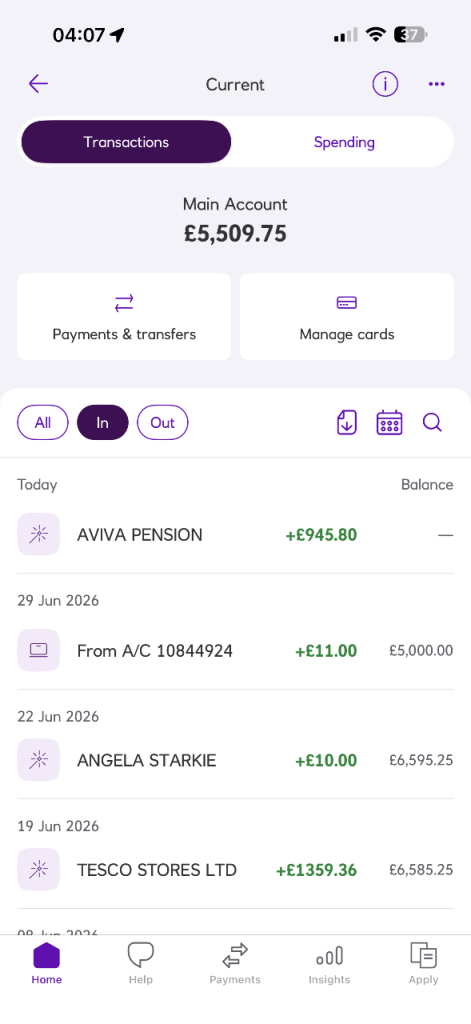Screen dimensions: 471x1024
Task: Open the account info icon
Action: pos(385,84)
